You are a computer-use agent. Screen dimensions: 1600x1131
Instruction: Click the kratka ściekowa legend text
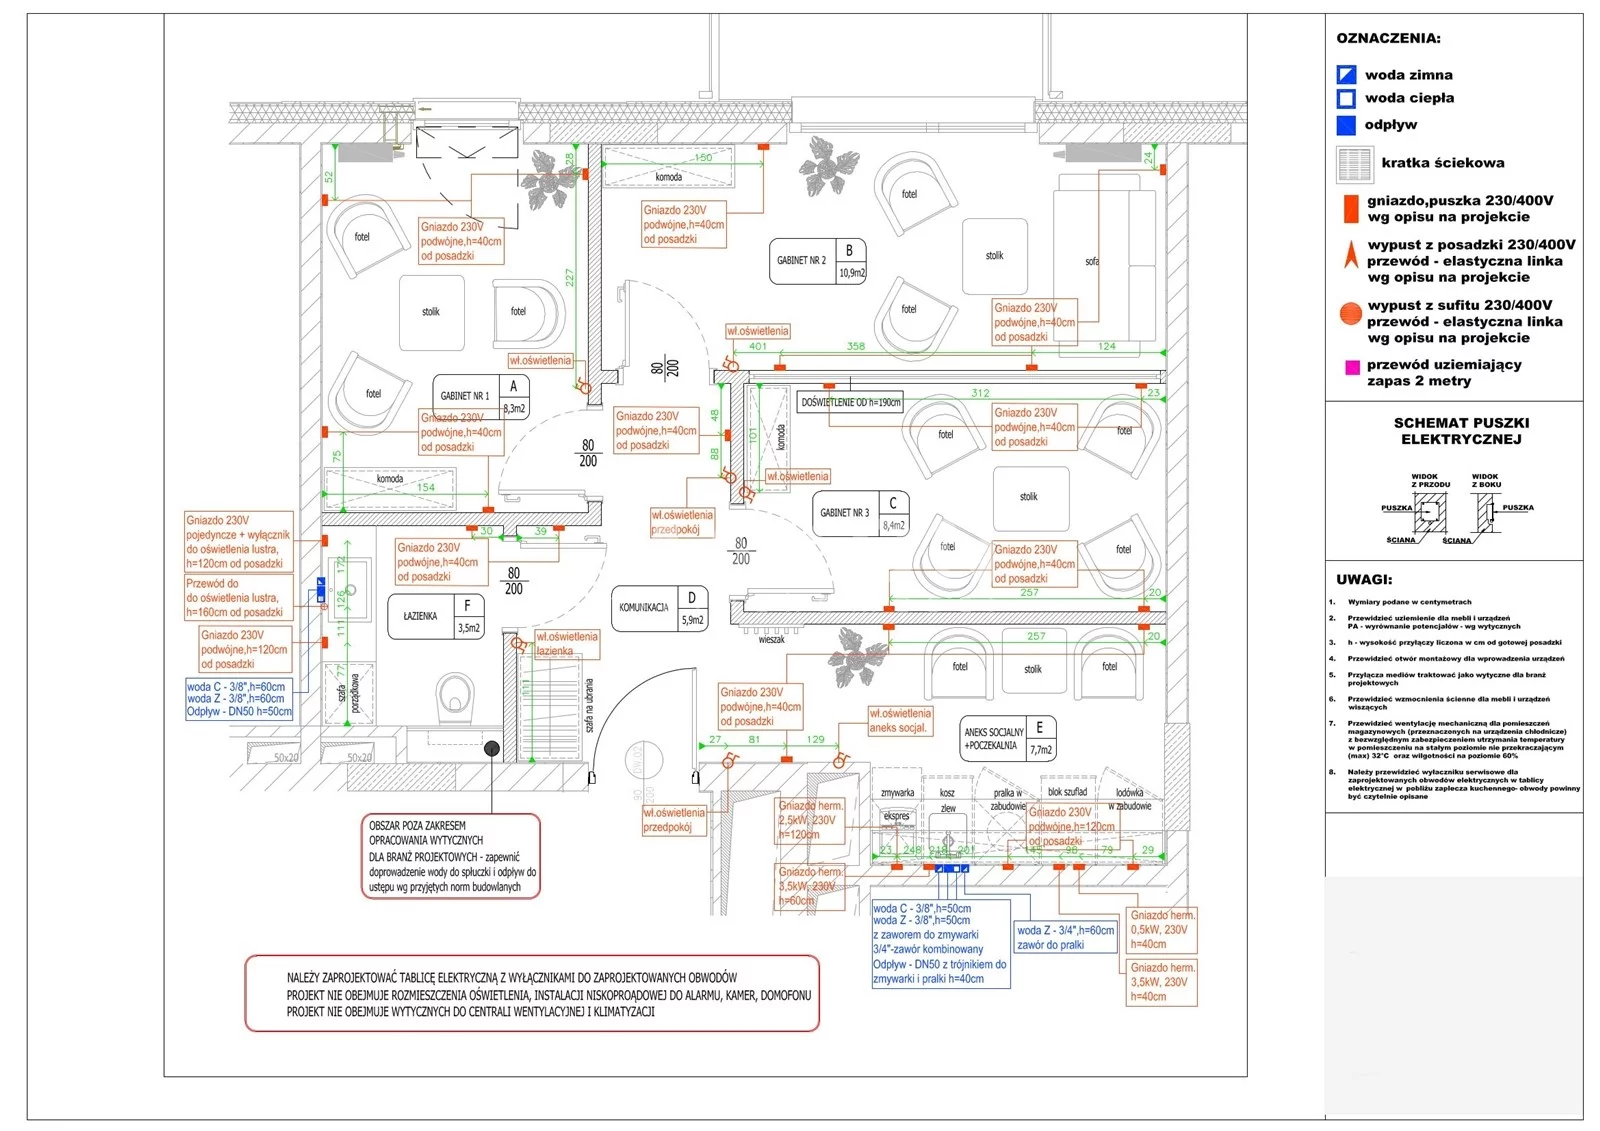(x=1442, y=163)
